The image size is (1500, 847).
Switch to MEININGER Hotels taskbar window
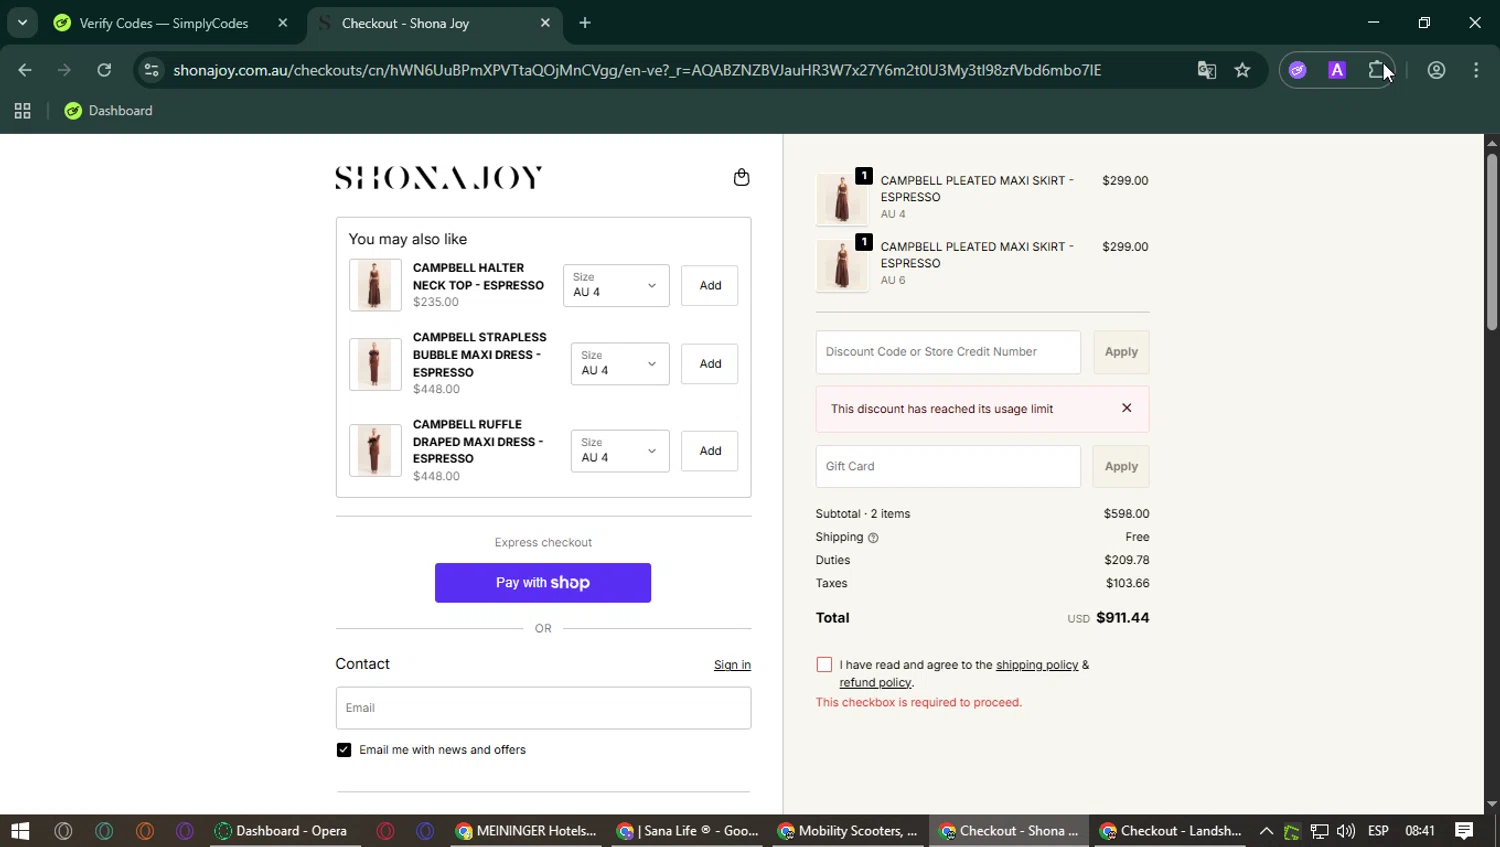pyautogui.click(x=527, y=831)
